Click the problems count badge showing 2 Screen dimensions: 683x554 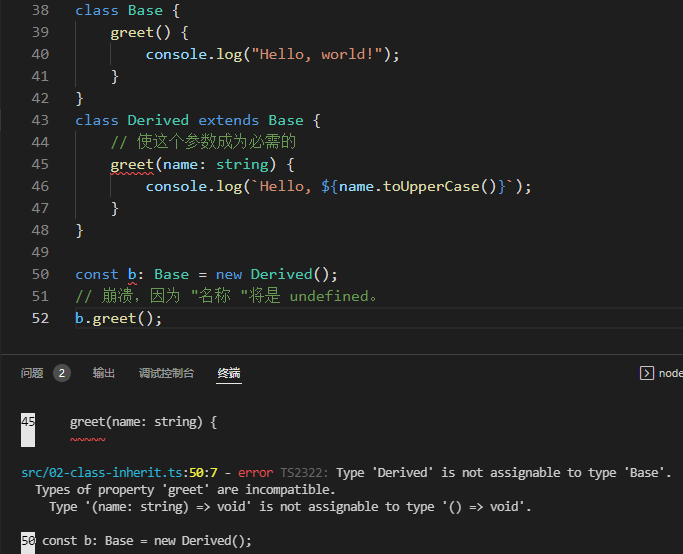pyautogui.click(x=62, y=373)
